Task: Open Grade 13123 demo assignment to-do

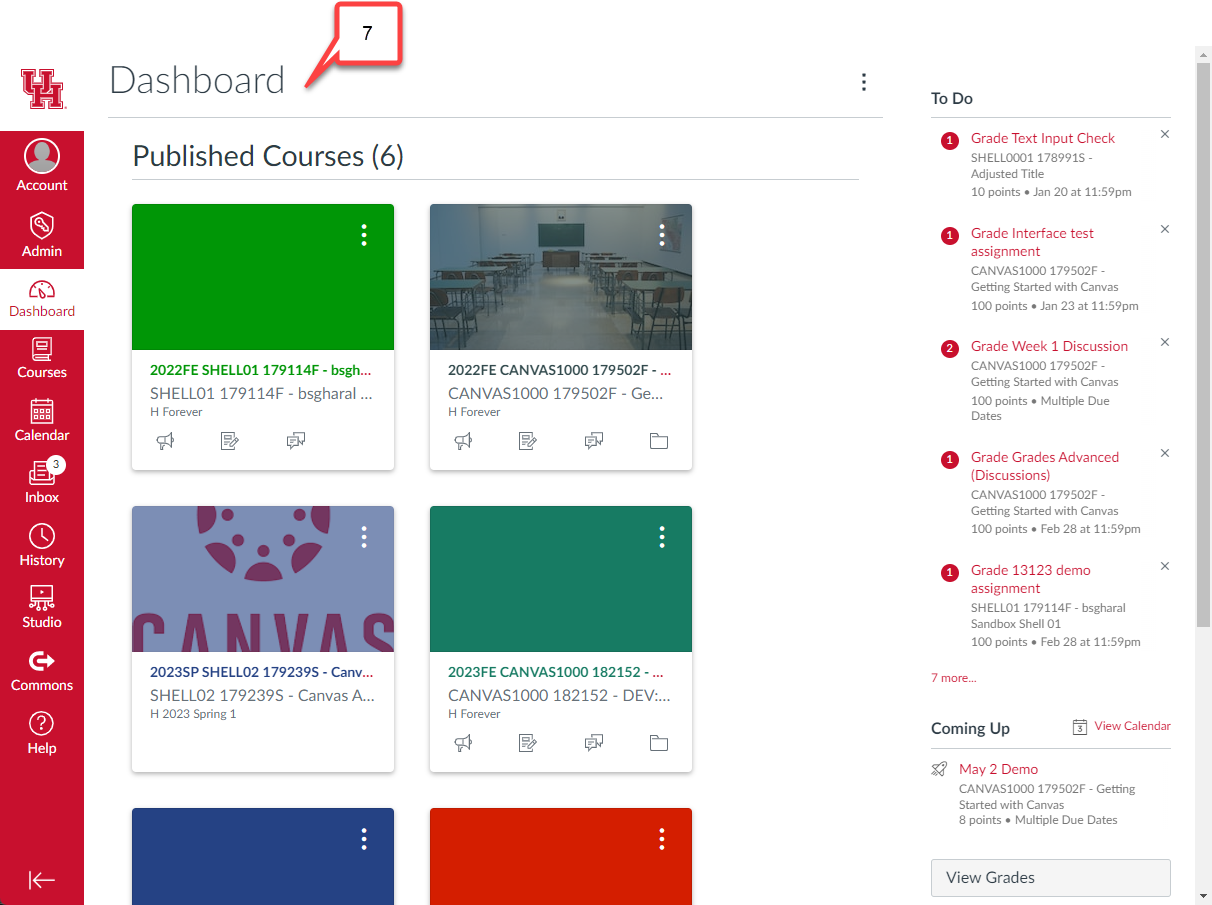Action: (x=1031, y=579)
